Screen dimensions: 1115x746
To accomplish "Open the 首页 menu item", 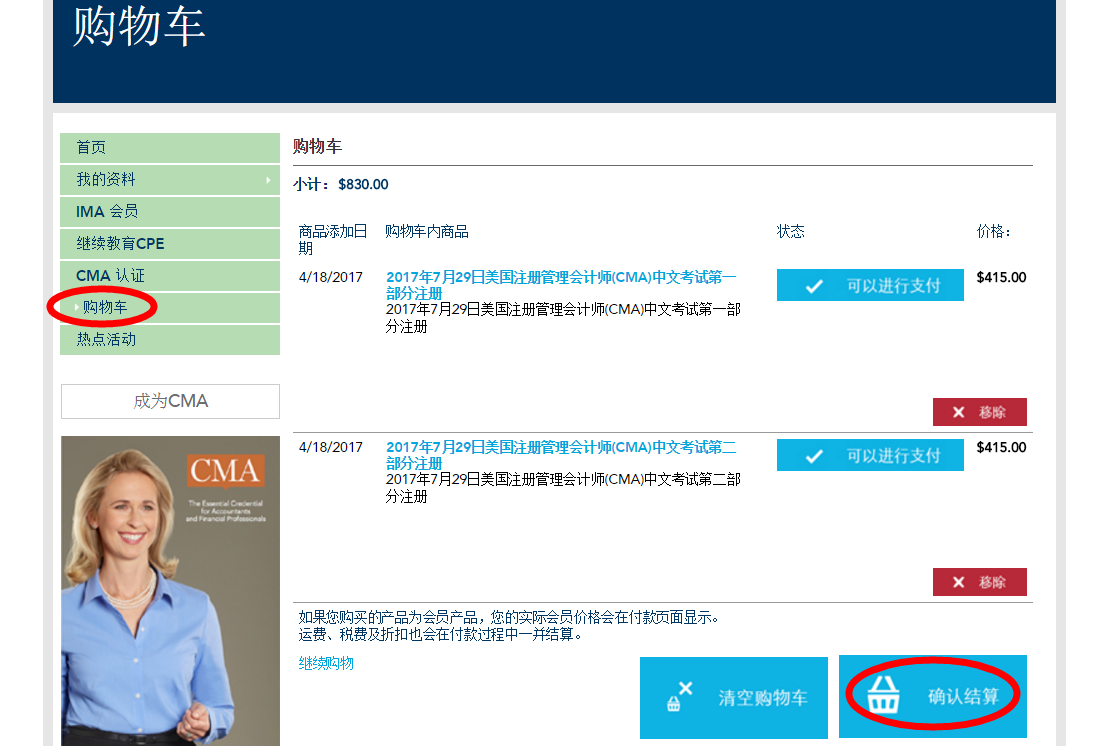I will tap(170, 147).
